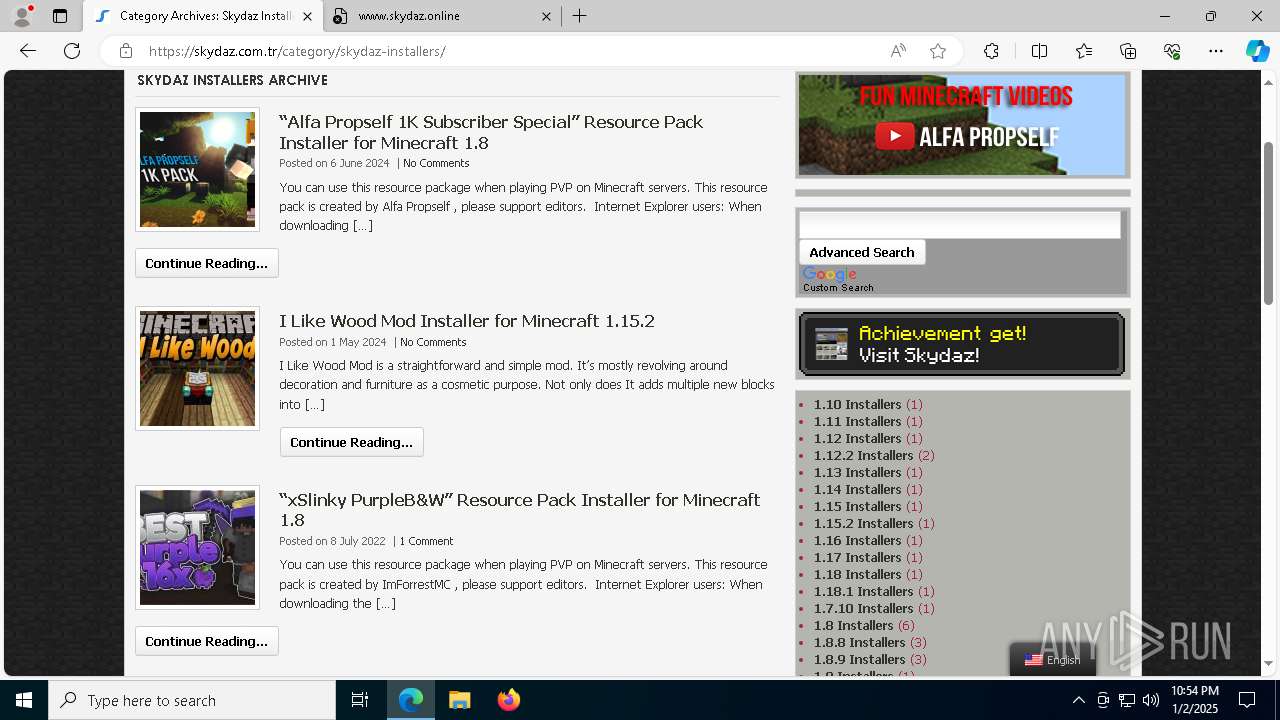Open Microsoft Edge from the taskbar
Screen dimensions: 1280x720
[411, 700]
